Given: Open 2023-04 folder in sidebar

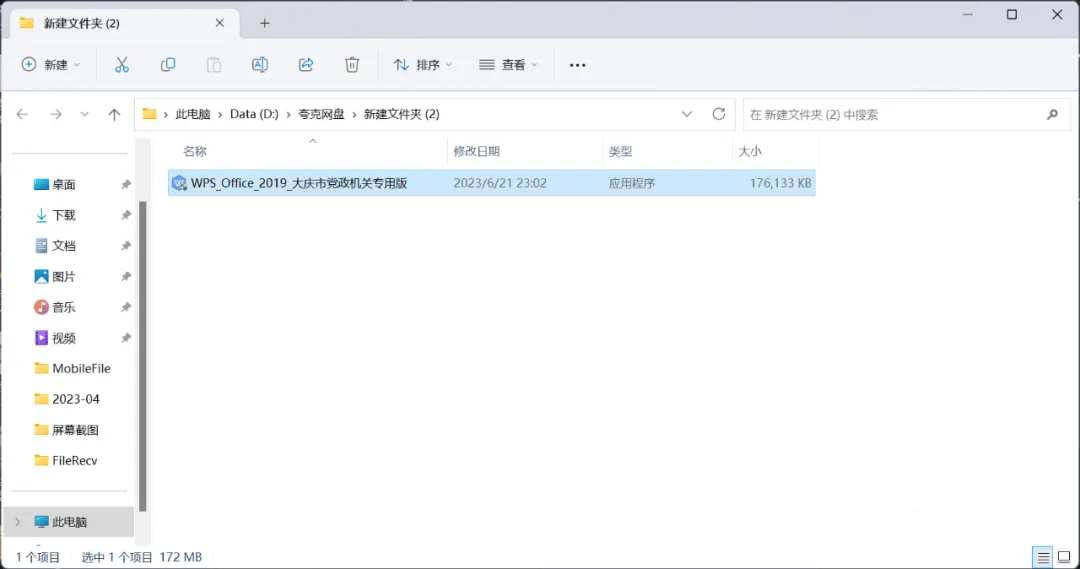Looking at the screenshot, I should pyautogui.click(x=67, y=399).
